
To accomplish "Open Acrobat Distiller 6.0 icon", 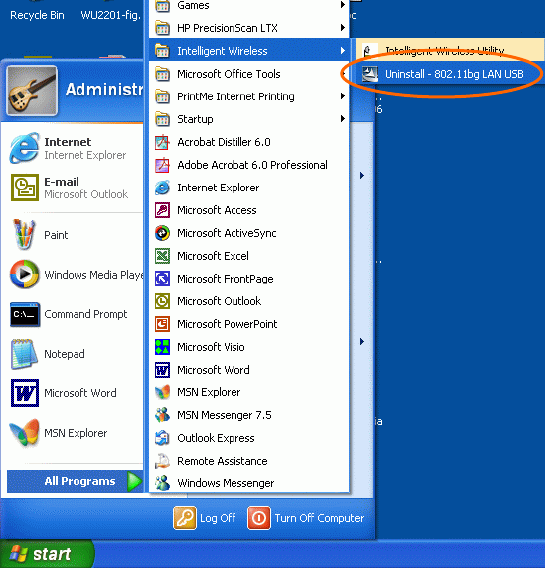I will (x=163, y=142).
